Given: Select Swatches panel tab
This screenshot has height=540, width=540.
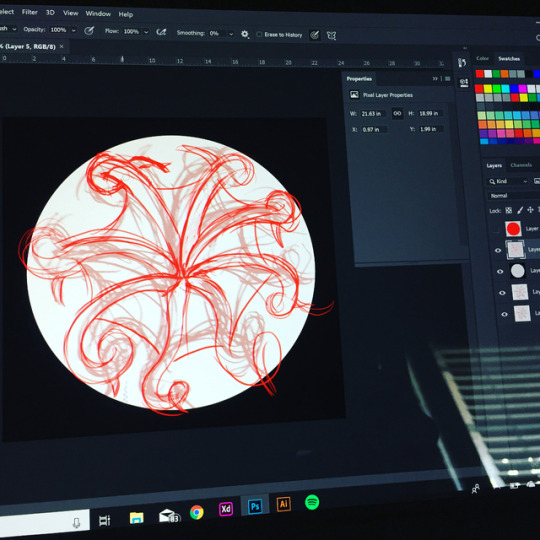Looking at the screenshot, I should [509, 59].
